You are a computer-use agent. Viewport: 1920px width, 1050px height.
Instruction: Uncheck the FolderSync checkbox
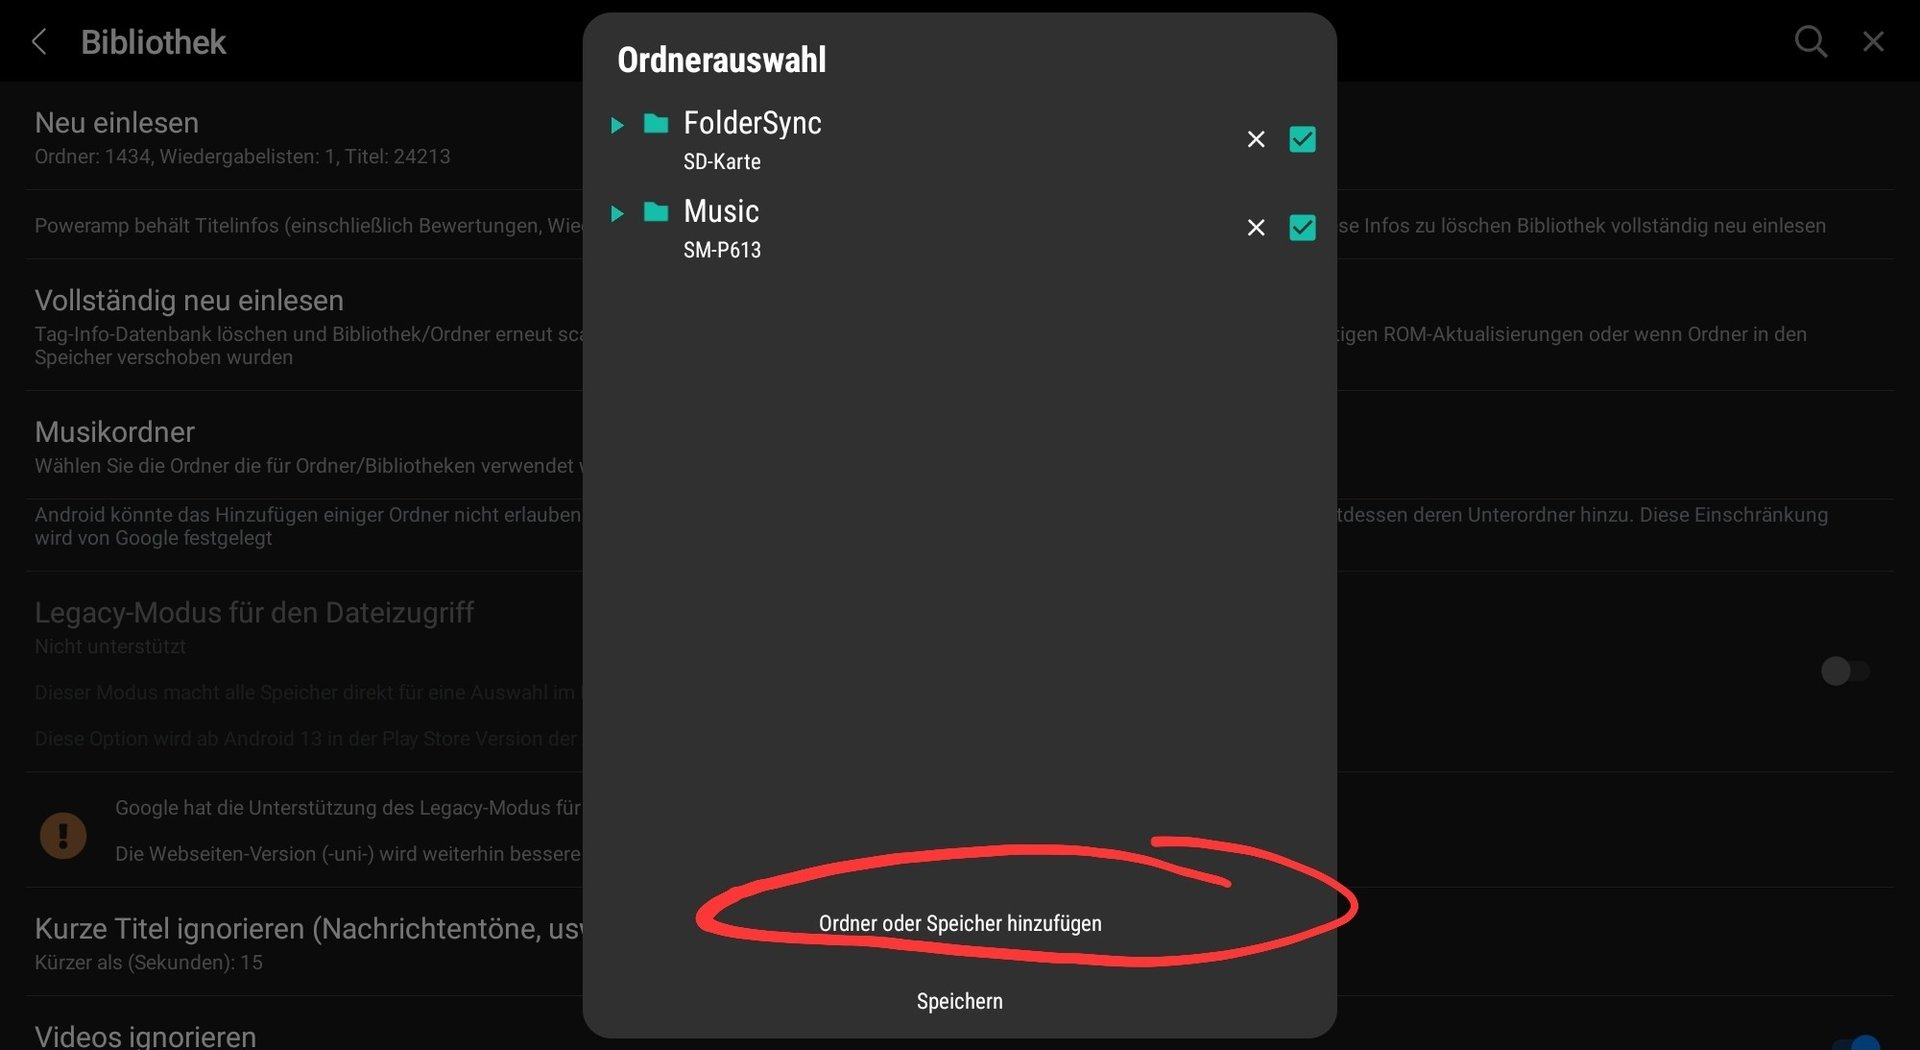[1302, 140]
